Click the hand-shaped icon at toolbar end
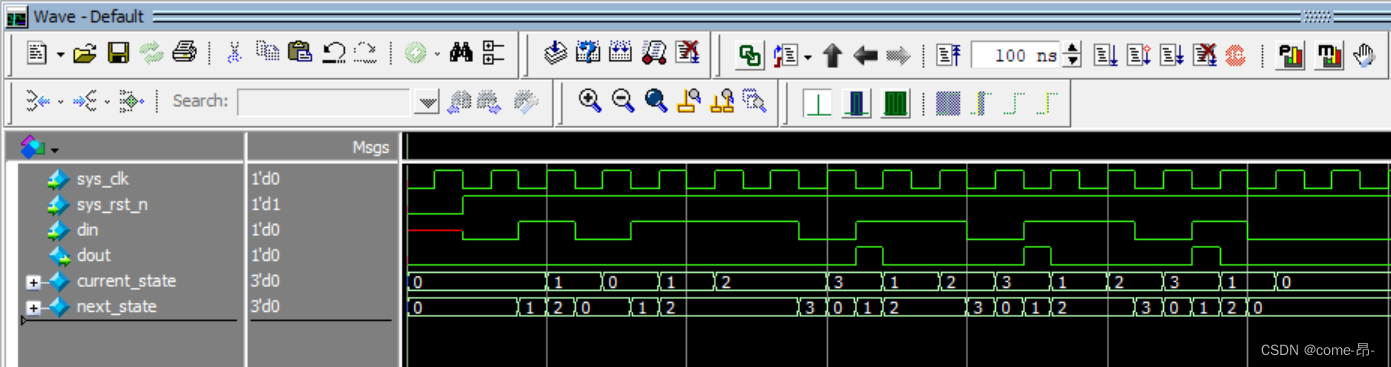This screenshot has height=367, width=1391. click(x=1364, y=55)
